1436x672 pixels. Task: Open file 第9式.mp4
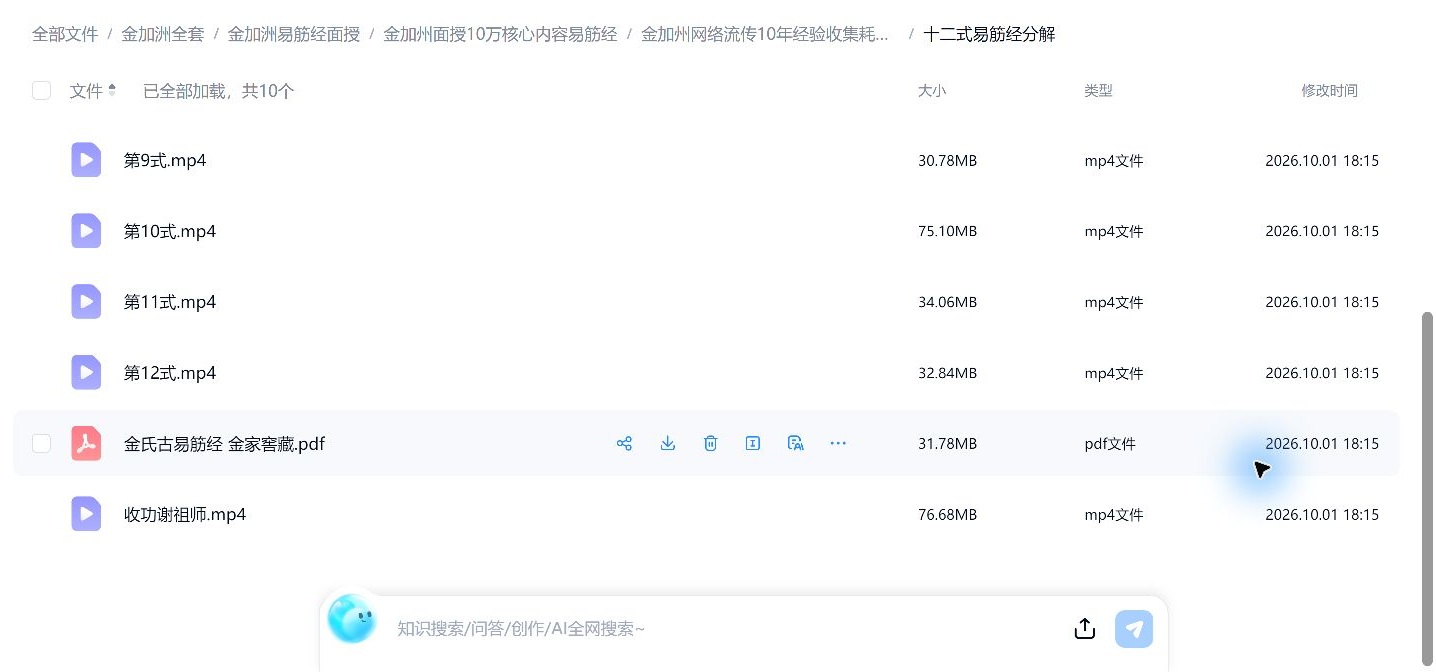165,160
